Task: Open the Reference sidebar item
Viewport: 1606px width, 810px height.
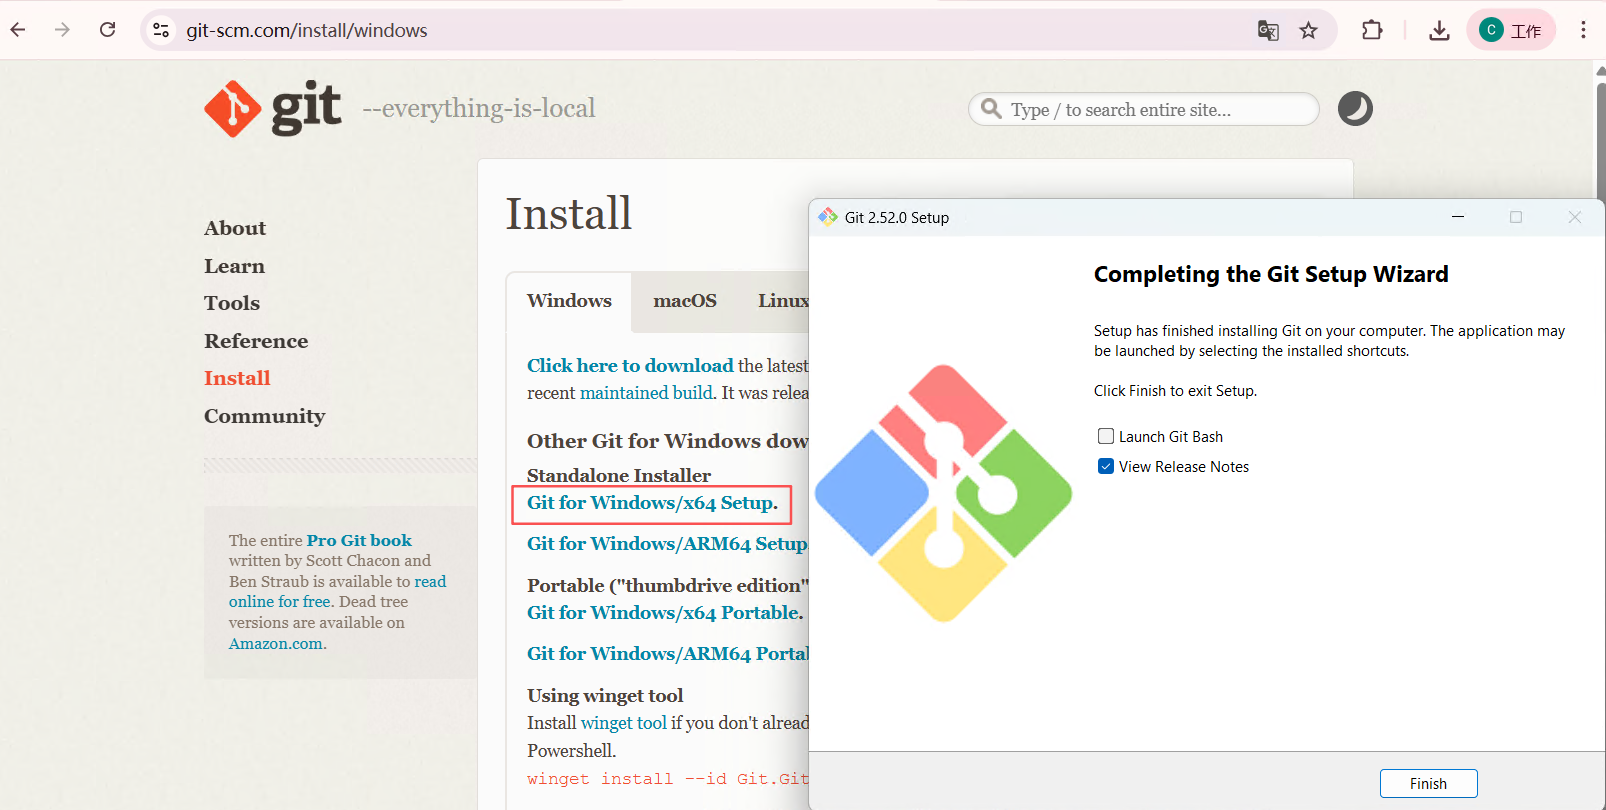Action: [256, 341]
